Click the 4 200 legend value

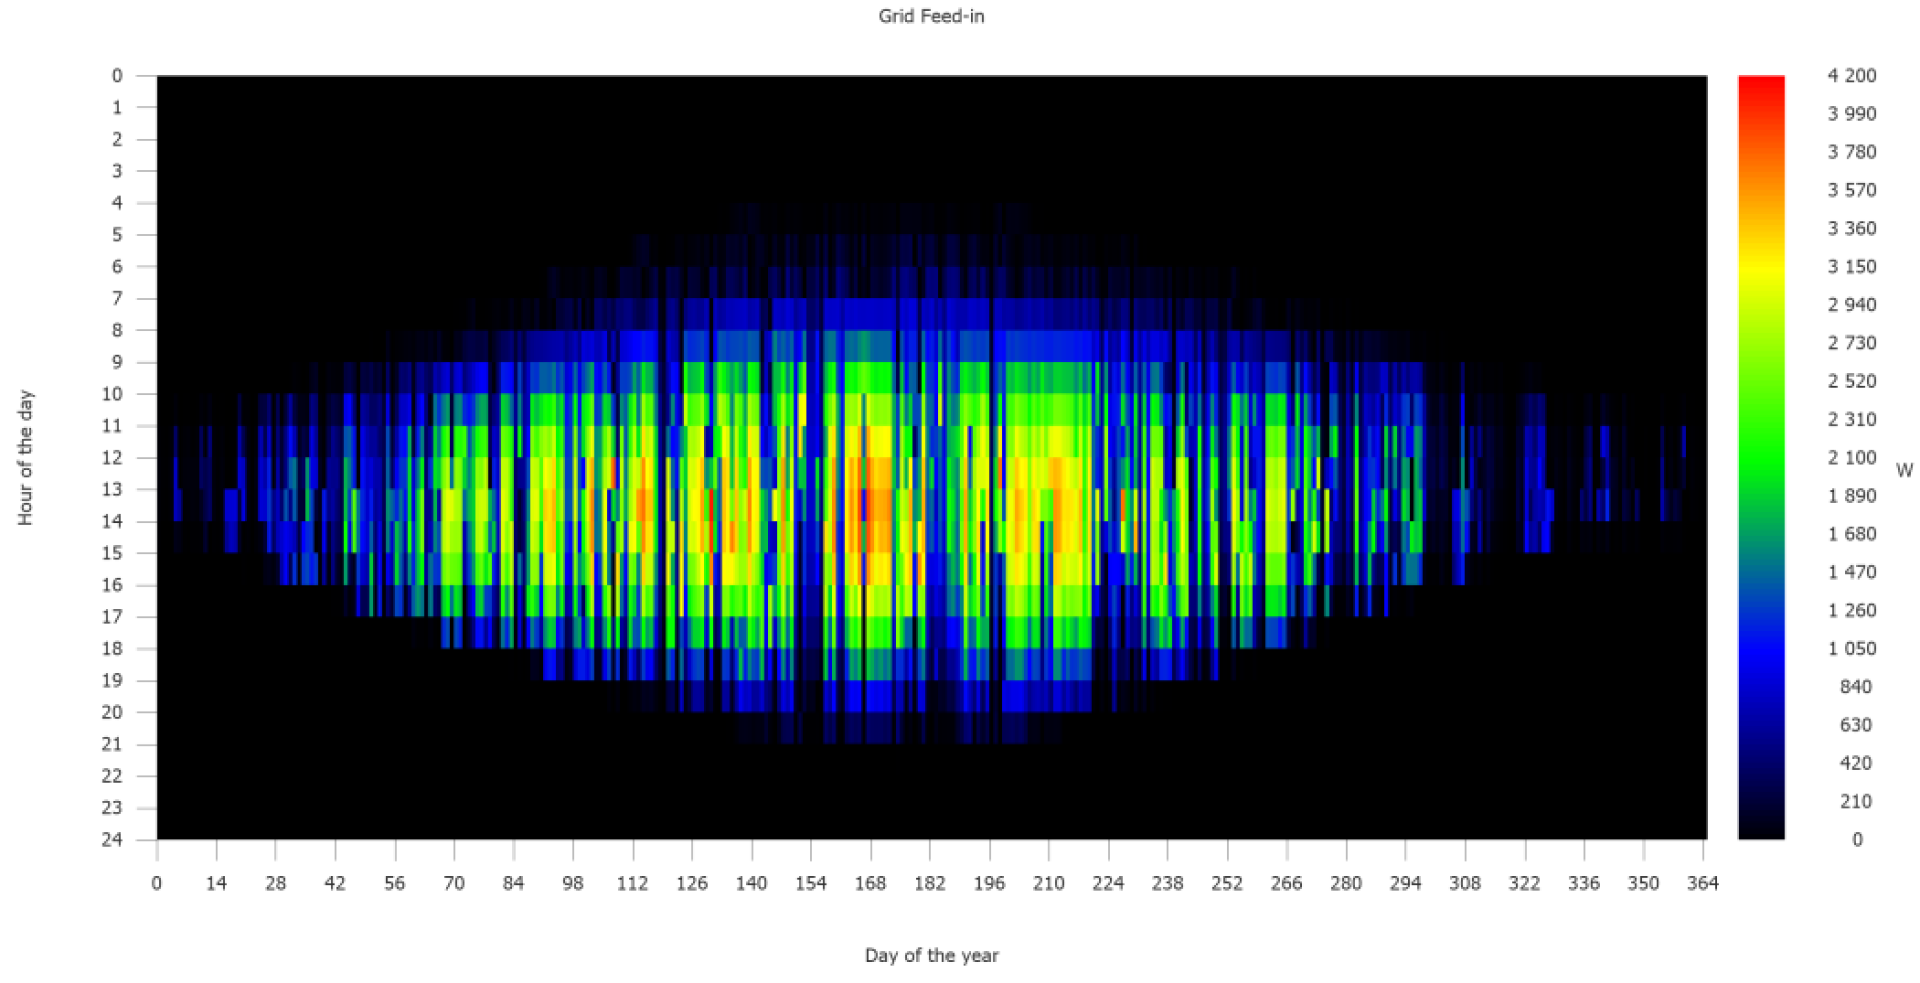pyautogui.click(x=1851, y=76)
